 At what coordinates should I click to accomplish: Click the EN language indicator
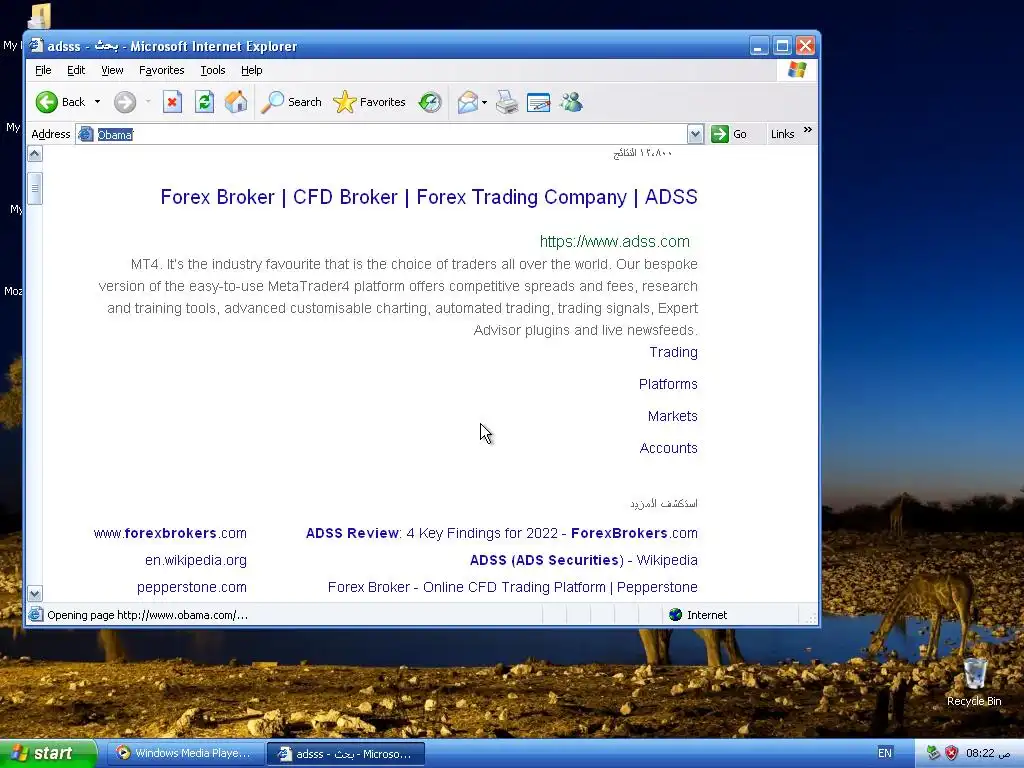click(x=884, y=753)
